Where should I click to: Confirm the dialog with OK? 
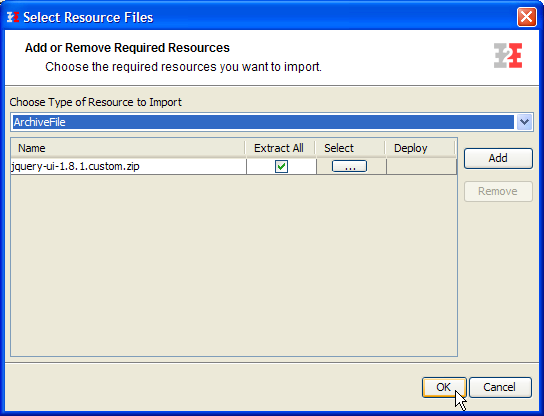444,387
